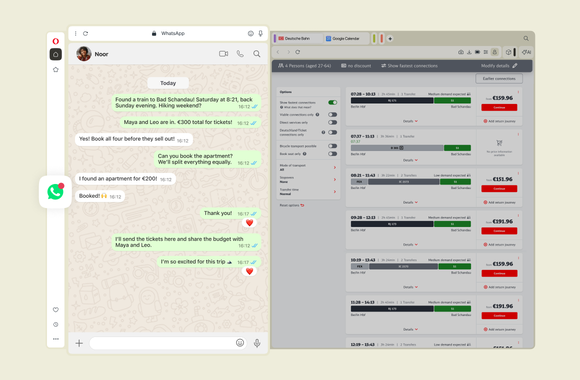Go back in the browser
The height and width of the screenshot is (380, 580).
click(279, 52)
